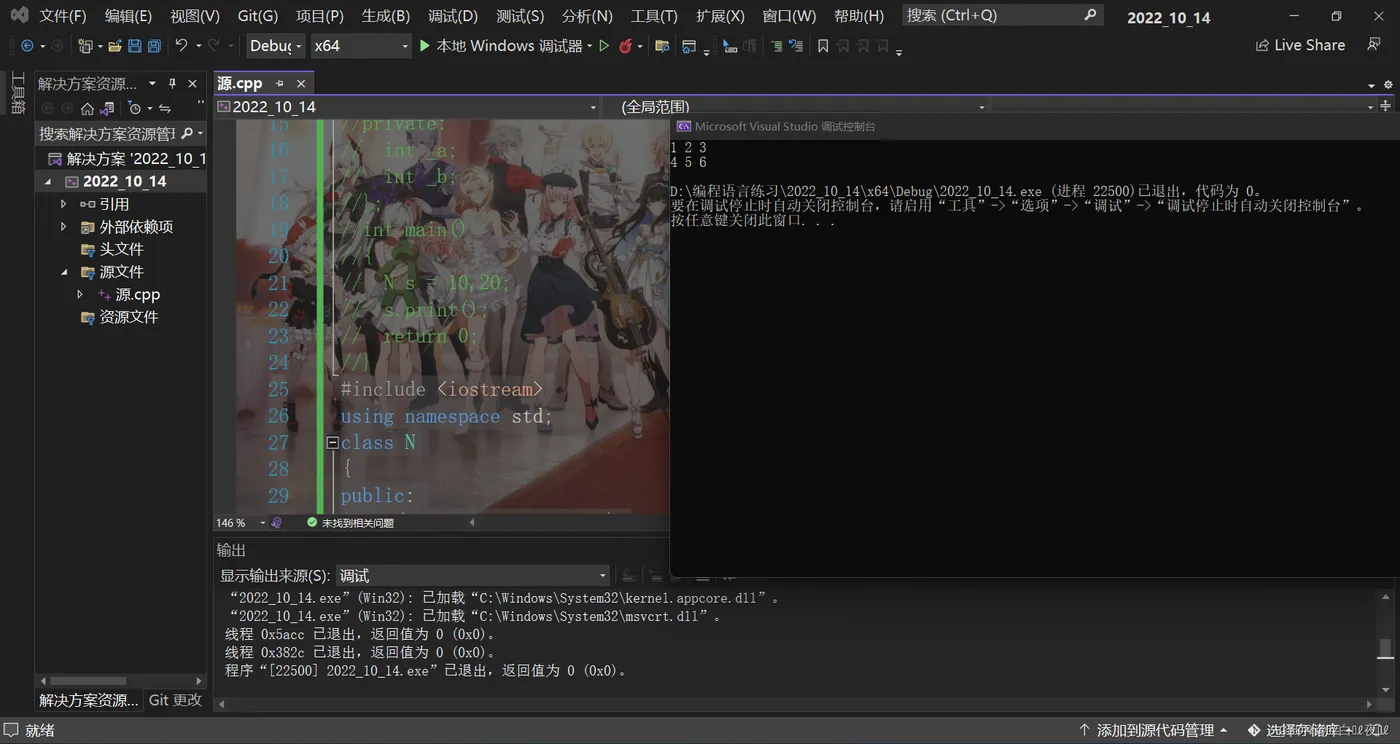
Task: Click the open file folder icon
Action: (115, 46)
